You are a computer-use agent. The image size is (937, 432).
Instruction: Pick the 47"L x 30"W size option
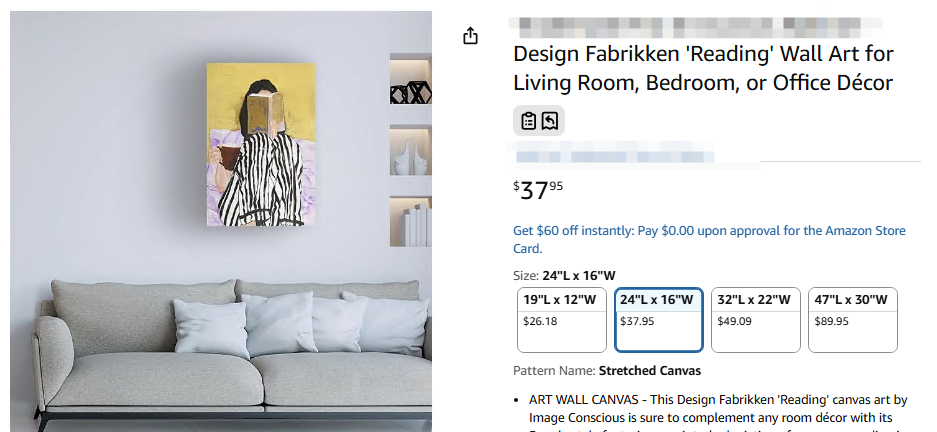[x=853, y=320]
